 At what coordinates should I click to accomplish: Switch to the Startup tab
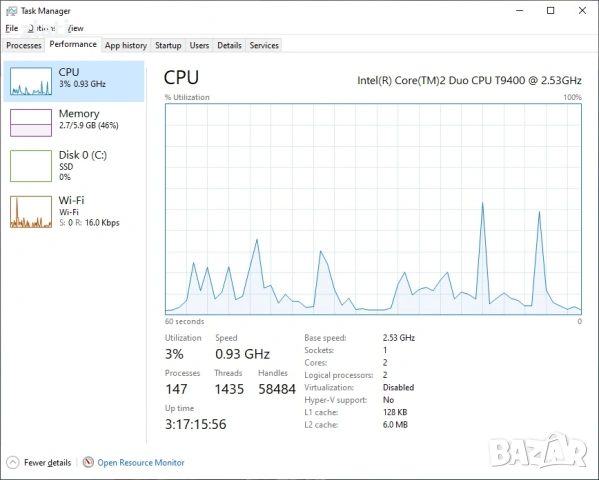tap(168, 45)
